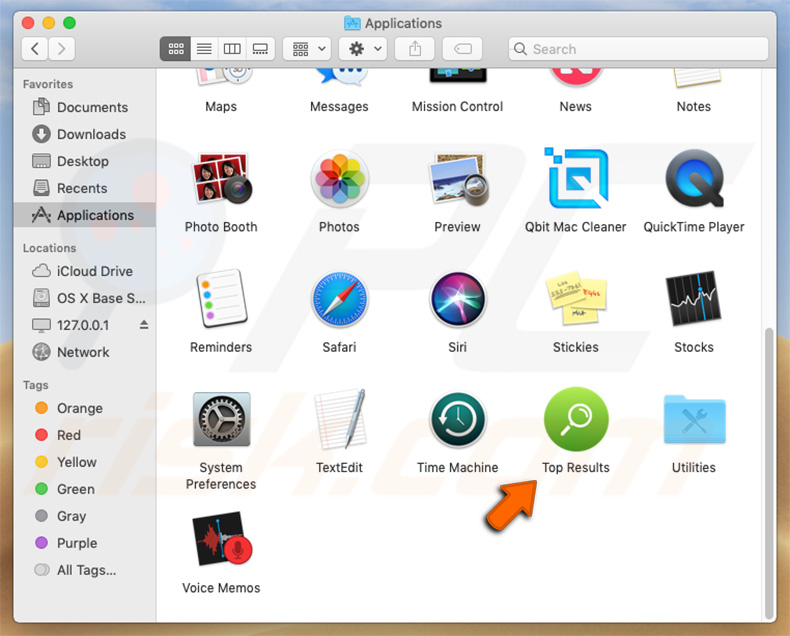790x636 pixels.
Task: Click the Search field
Action: pos(638,49)
